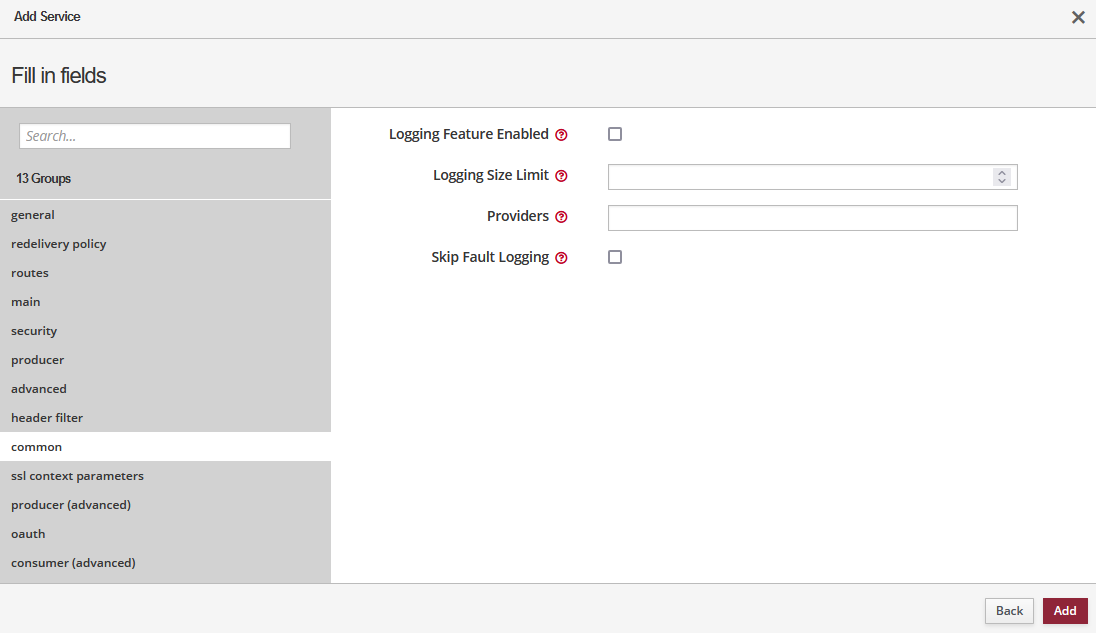Enable the Logging Feature Enabled checkbox
This screenshot has height=633, width=1096.
coord(615,134)
